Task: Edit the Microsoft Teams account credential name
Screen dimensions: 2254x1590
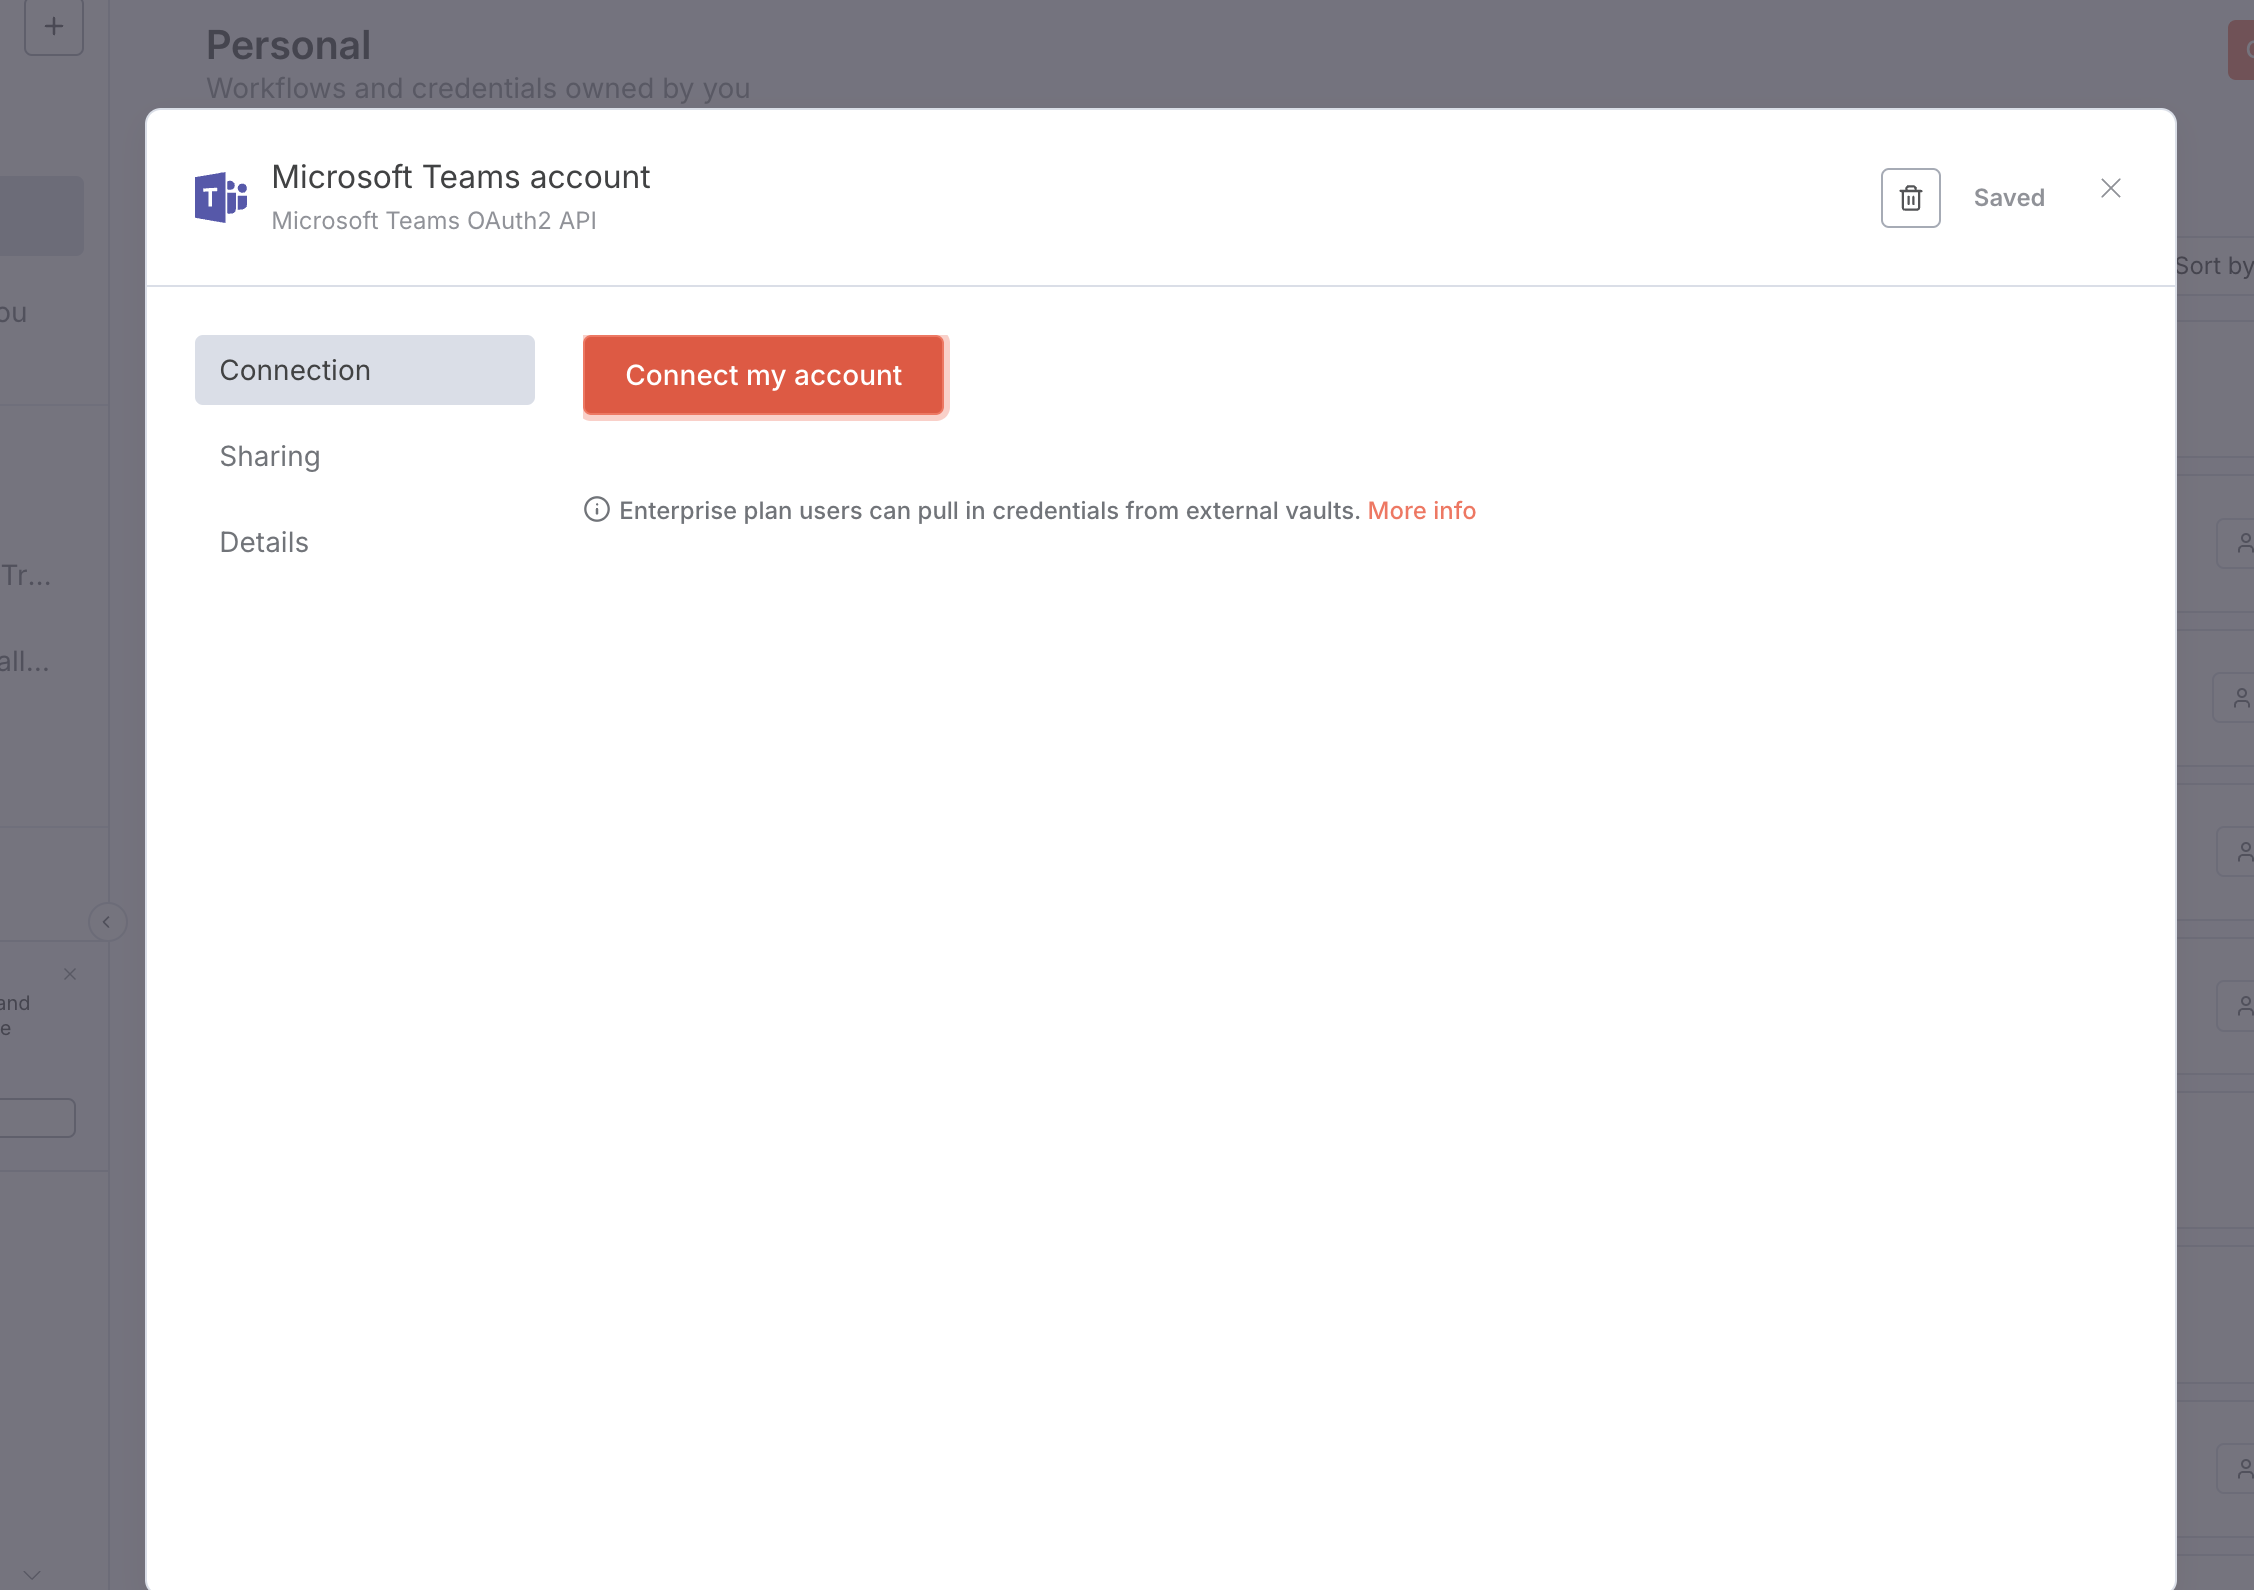Action: pos(461,177)
